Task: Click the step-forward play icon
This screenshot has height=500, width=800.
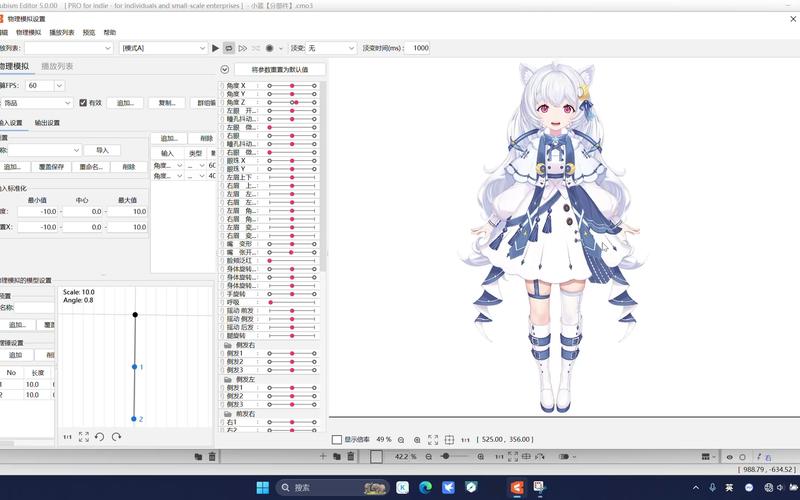Action: (243, 48)
